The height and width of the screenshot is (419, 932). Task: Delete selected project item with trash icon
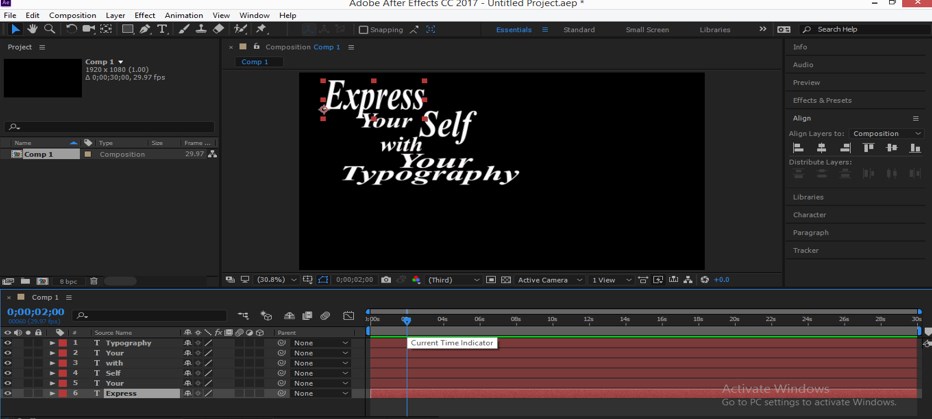(93, 281)
